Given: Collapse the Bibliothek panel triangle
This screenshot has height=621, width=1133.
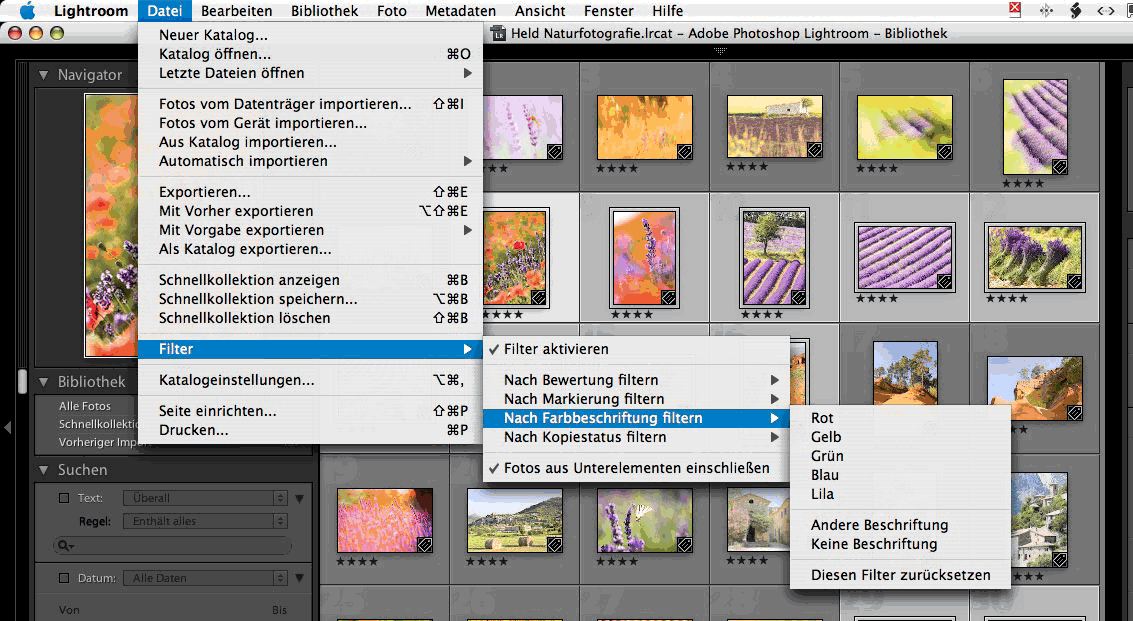Looking at the screenshot, I should point(43,382).
